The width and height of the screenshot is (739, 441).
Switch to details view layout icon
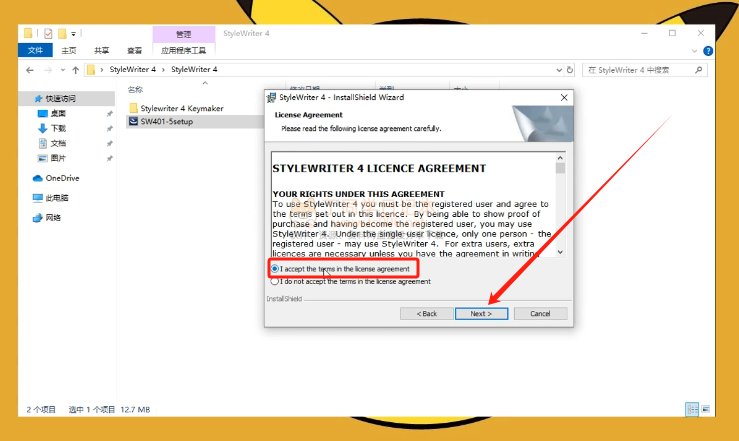point(692,409)
